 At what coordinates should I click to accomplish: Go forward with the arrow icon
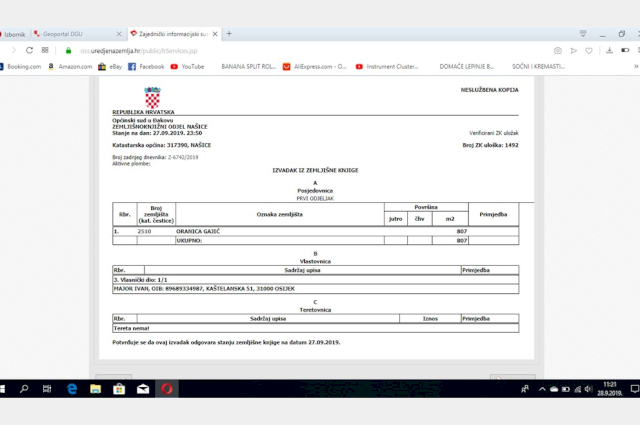point(14,50)
